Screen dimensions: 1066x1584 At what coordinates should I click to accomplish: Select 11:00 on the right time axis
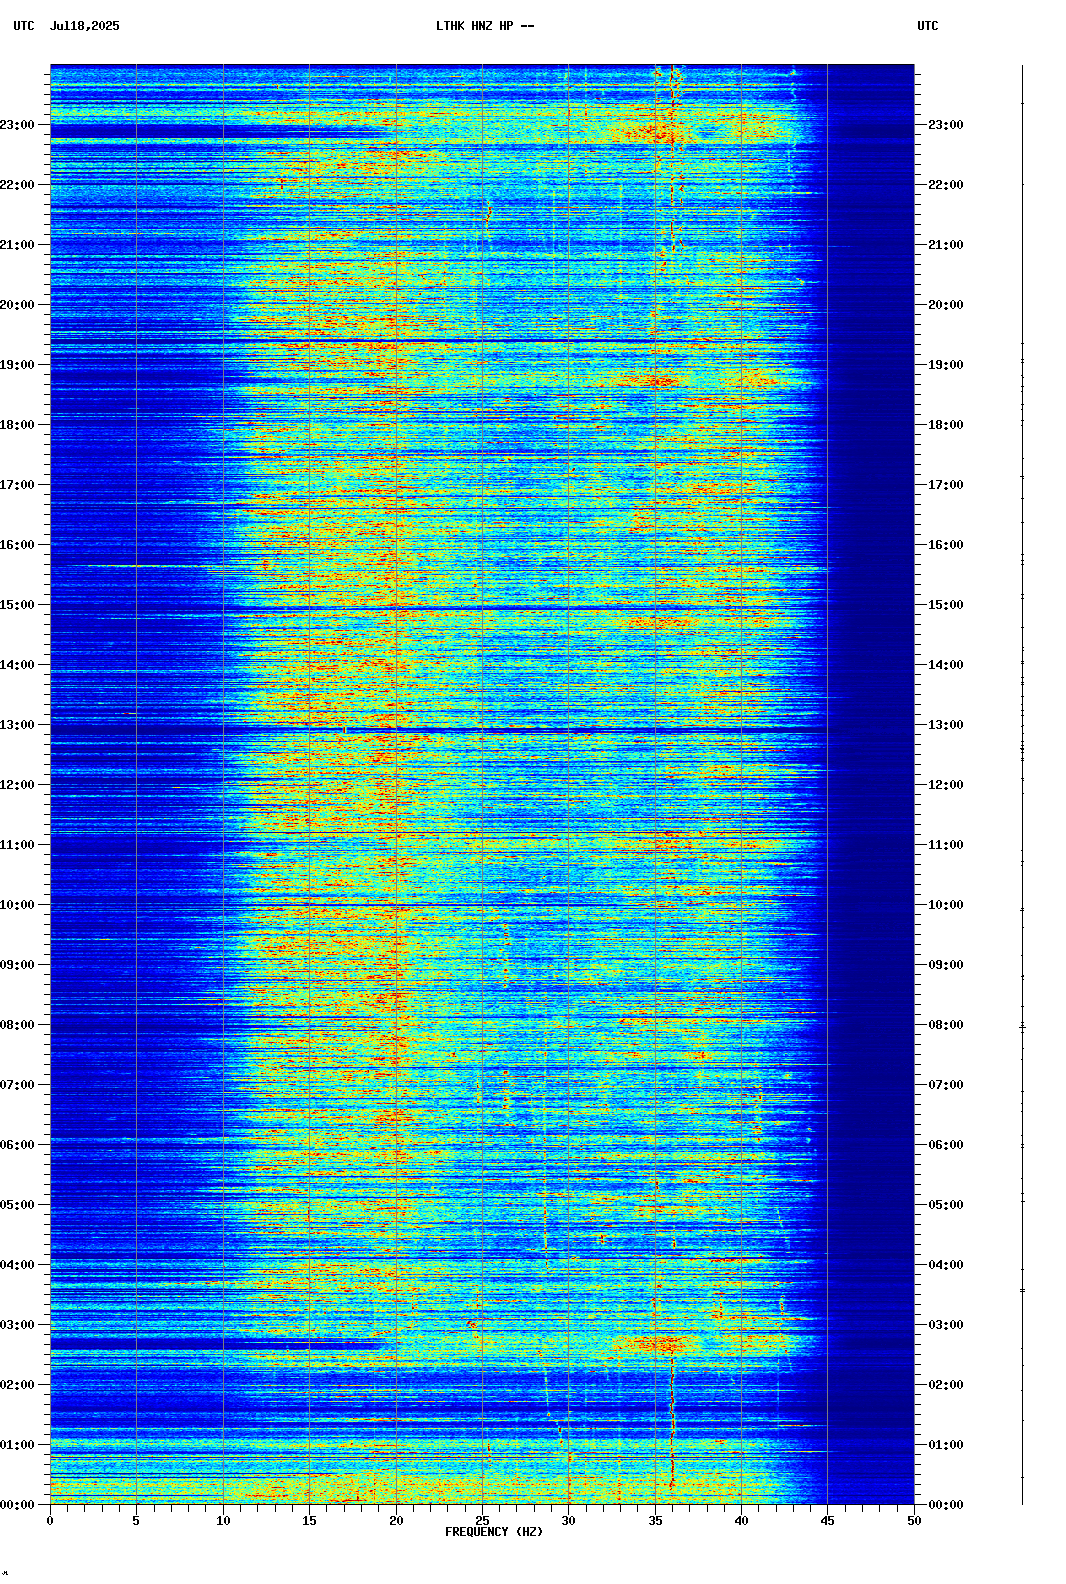coord(946,845)
